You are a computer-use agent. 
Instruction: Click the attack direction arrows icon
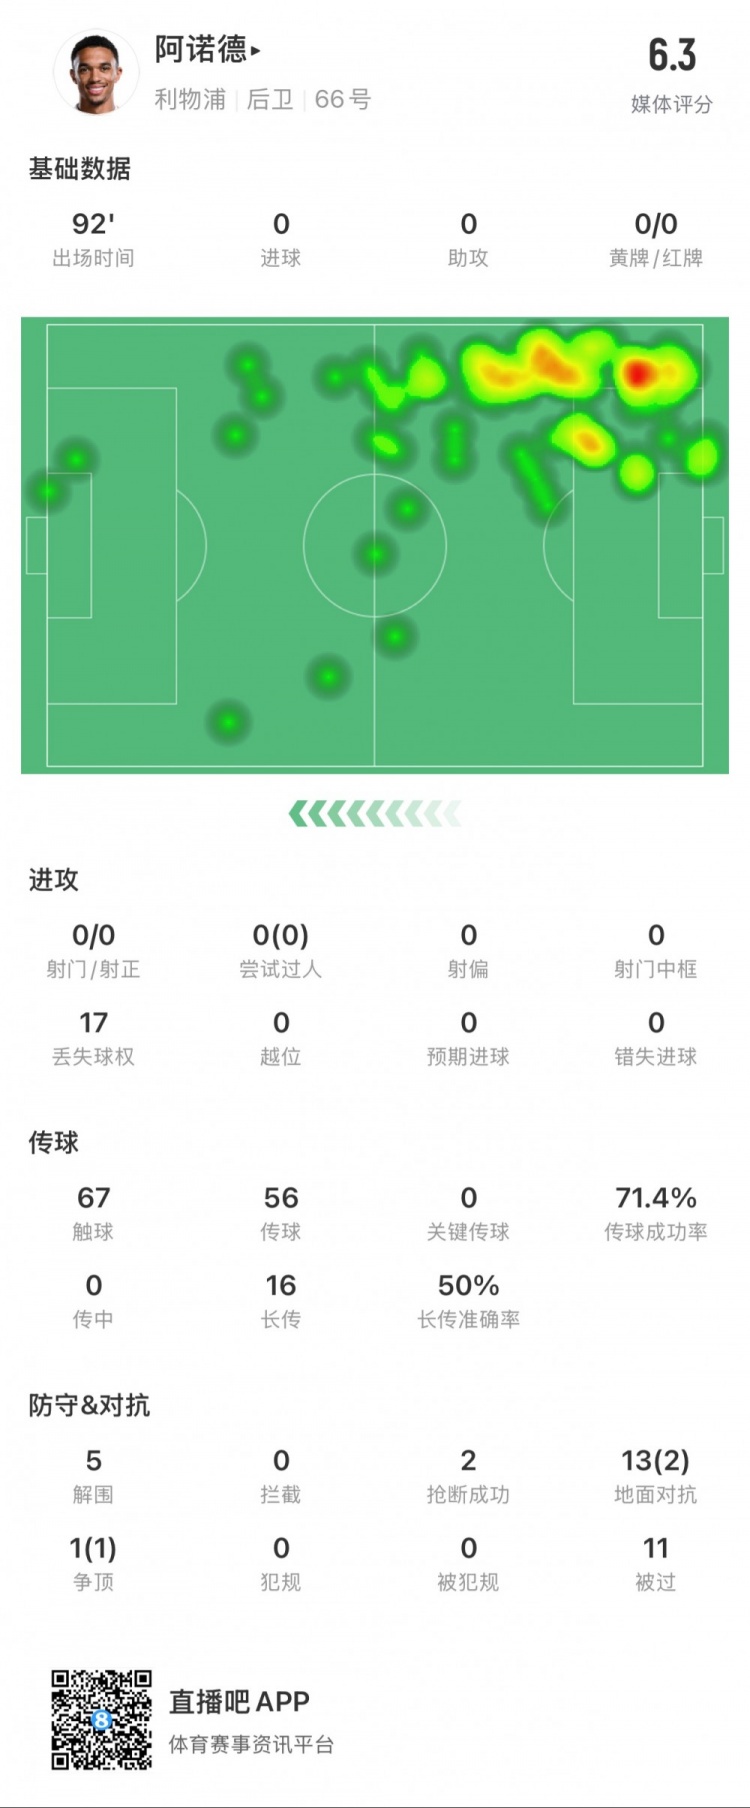(x=375, y=814)
